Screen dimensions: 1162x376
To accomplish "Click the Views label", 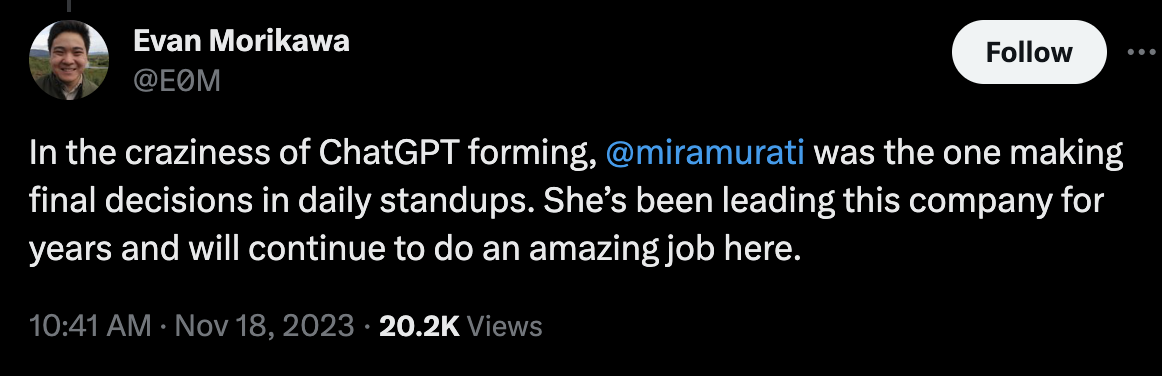I will pyautogui.click(x=505, y=326).
